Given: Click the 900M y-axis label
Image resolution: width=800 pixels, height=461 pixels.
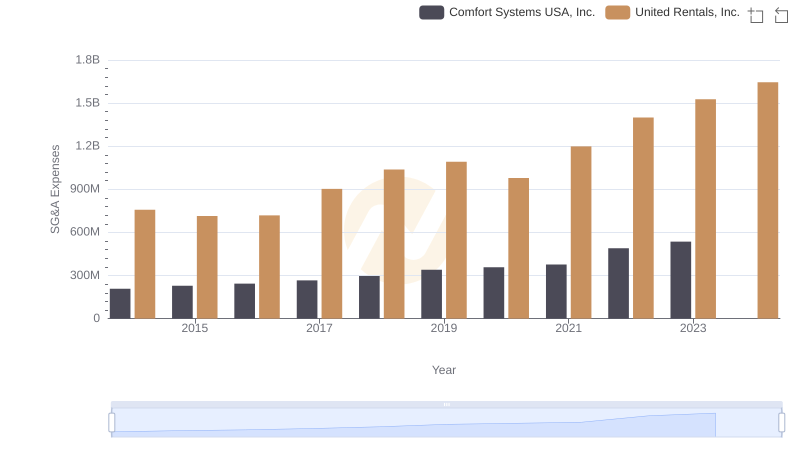Looking at the screenshot, I should coord(85,189).
